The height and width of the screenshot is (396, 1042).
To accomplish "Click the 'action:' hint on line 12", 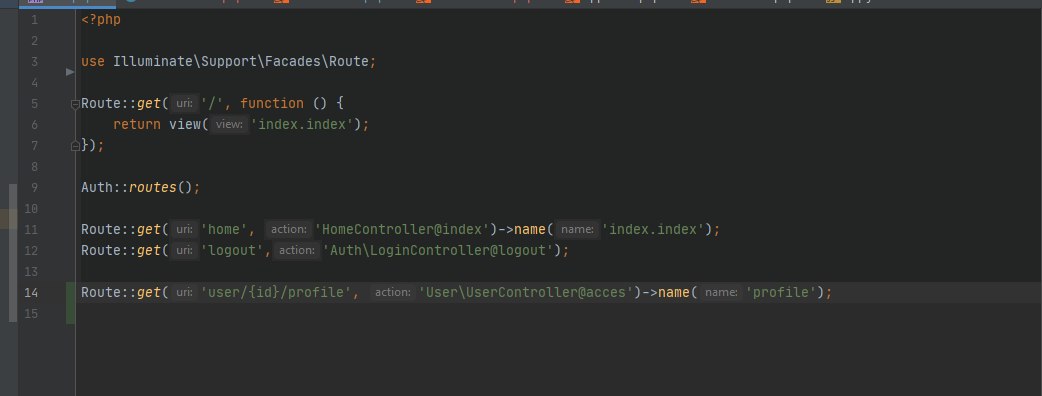I will [x=296, y=250].
